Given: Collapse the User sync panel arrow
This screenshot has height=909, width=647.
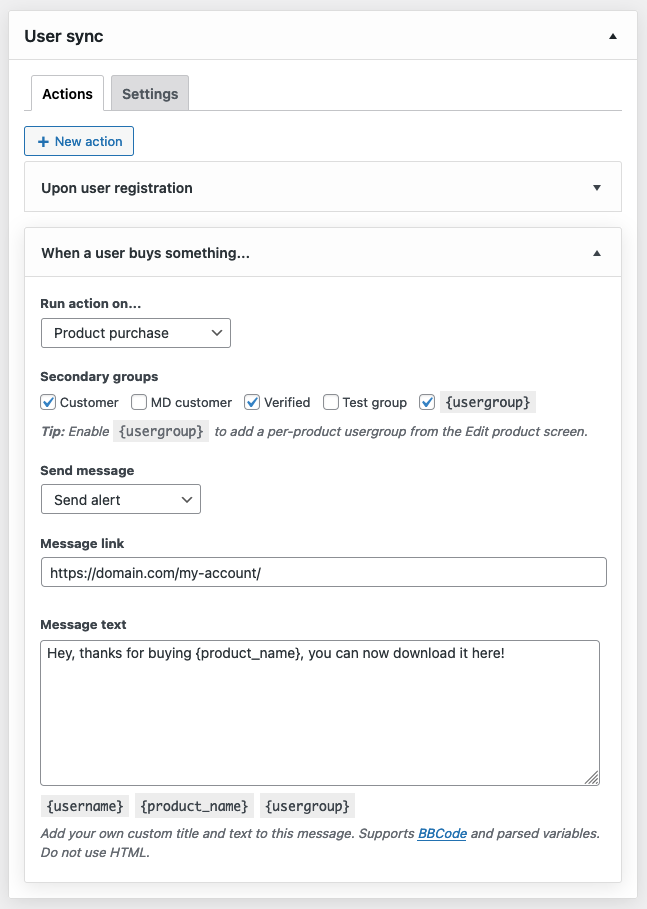Looking at the screenshot, I should click(x=612, y=37).
